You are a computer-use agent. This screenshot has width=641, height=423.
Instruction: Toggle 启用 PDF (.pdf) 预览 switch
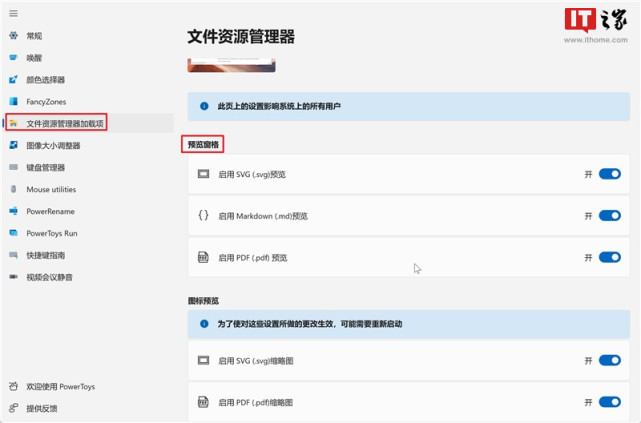tap(610, 257)
